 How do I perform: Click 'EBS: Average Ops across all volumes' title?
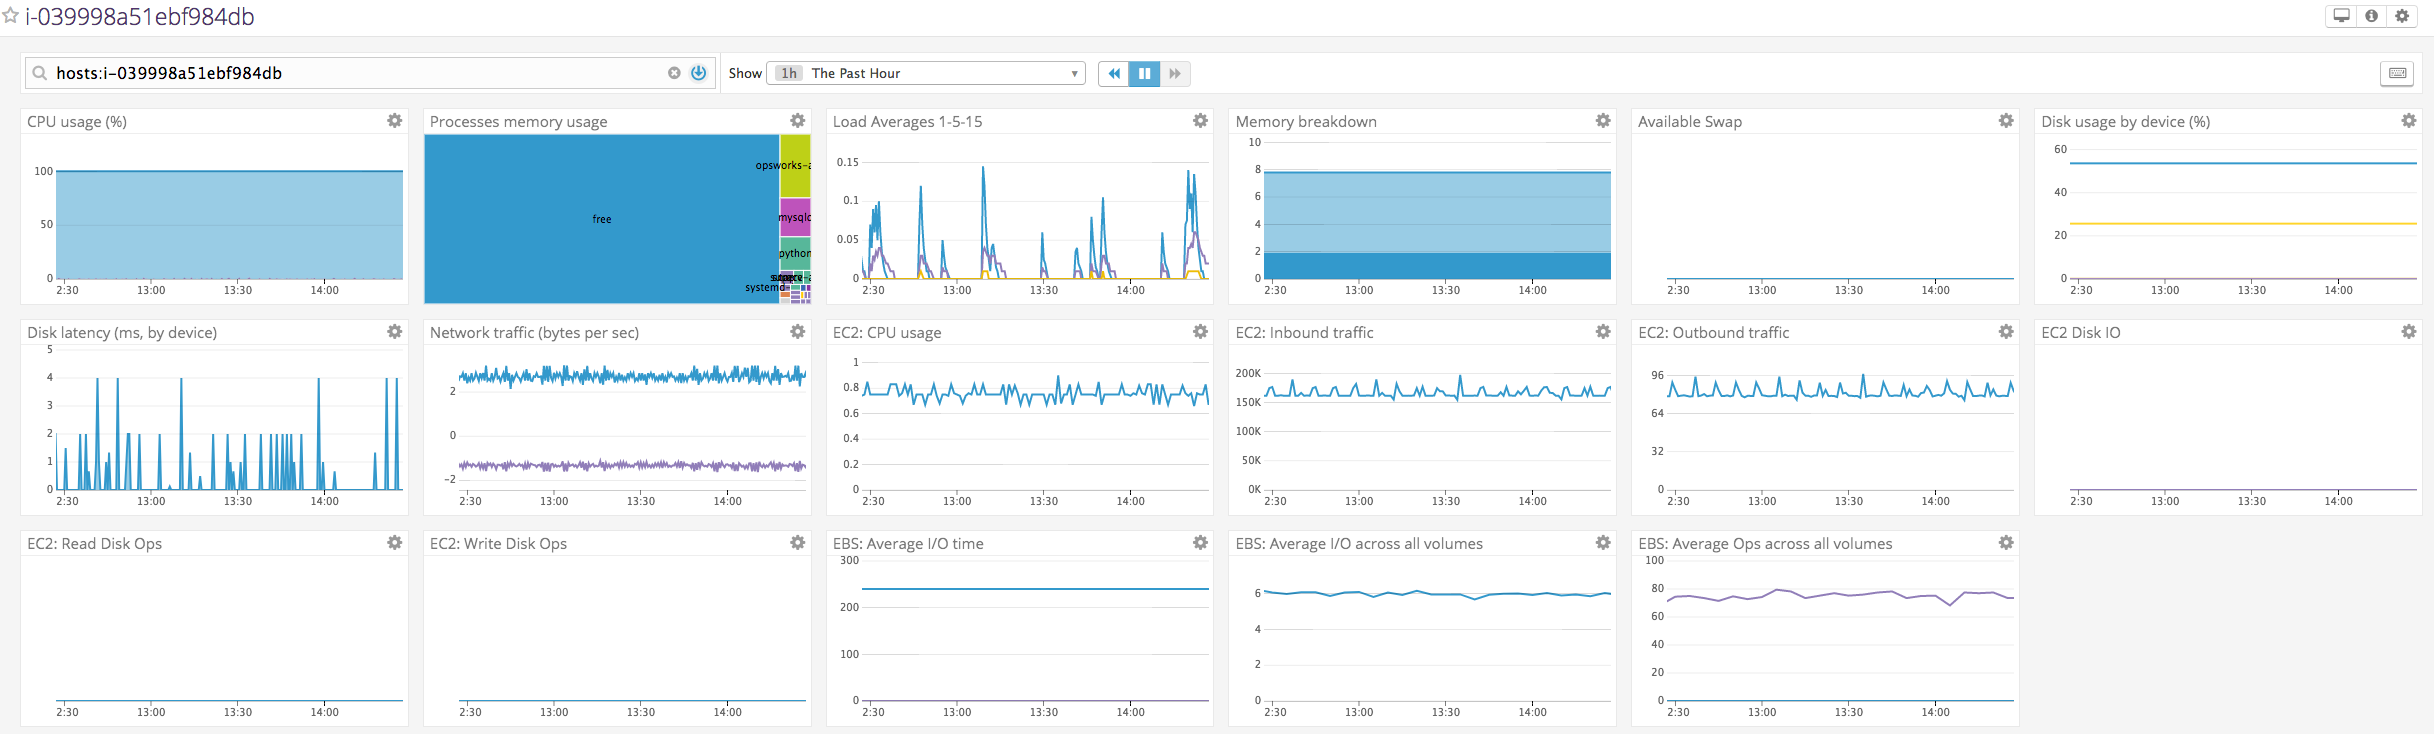(x=1765, y=543)
